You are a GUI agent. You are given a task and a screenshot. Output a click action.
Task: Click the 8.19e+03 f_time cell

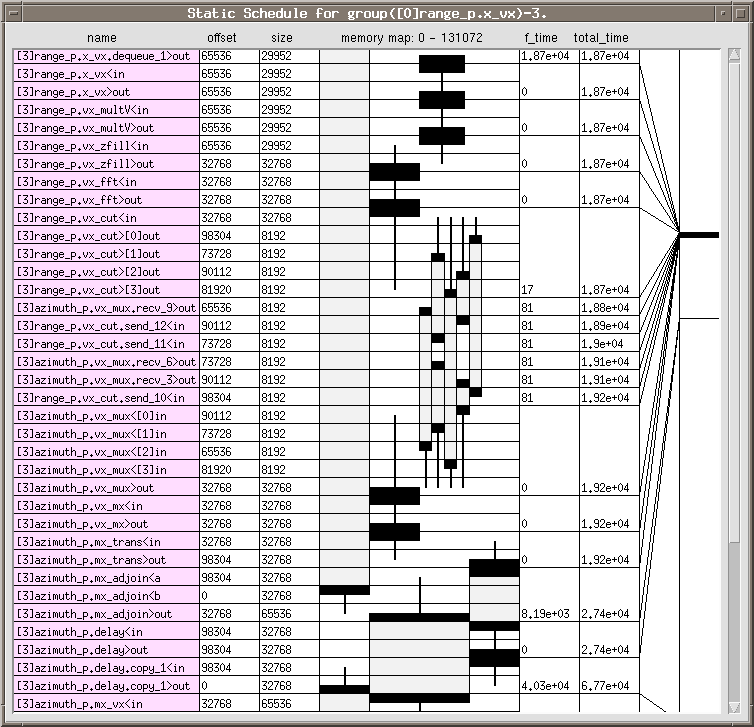546,614
